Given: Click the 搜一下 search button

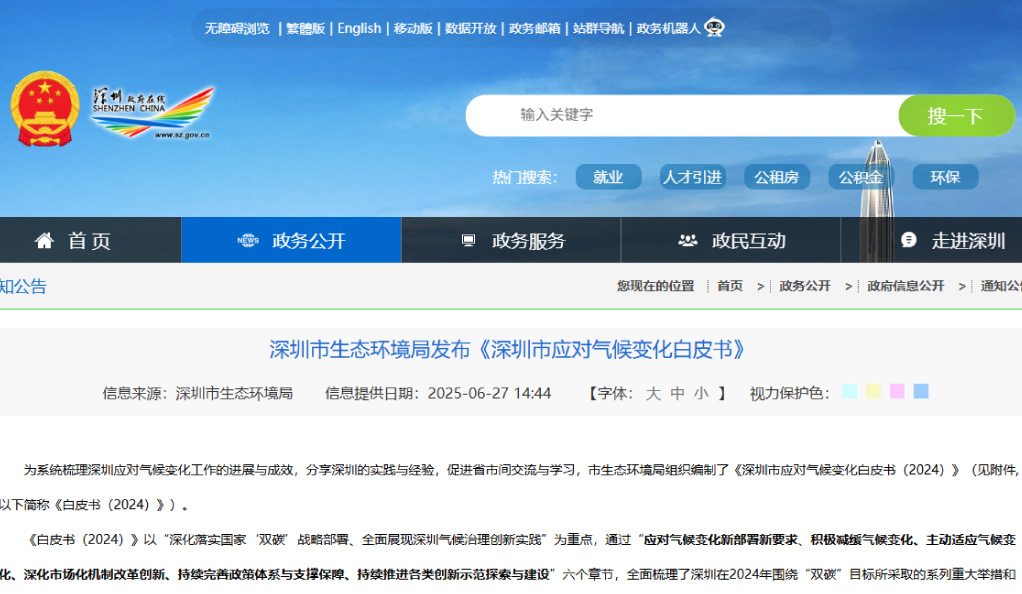Looking at the screenshot, I should [x=957, y=115].
